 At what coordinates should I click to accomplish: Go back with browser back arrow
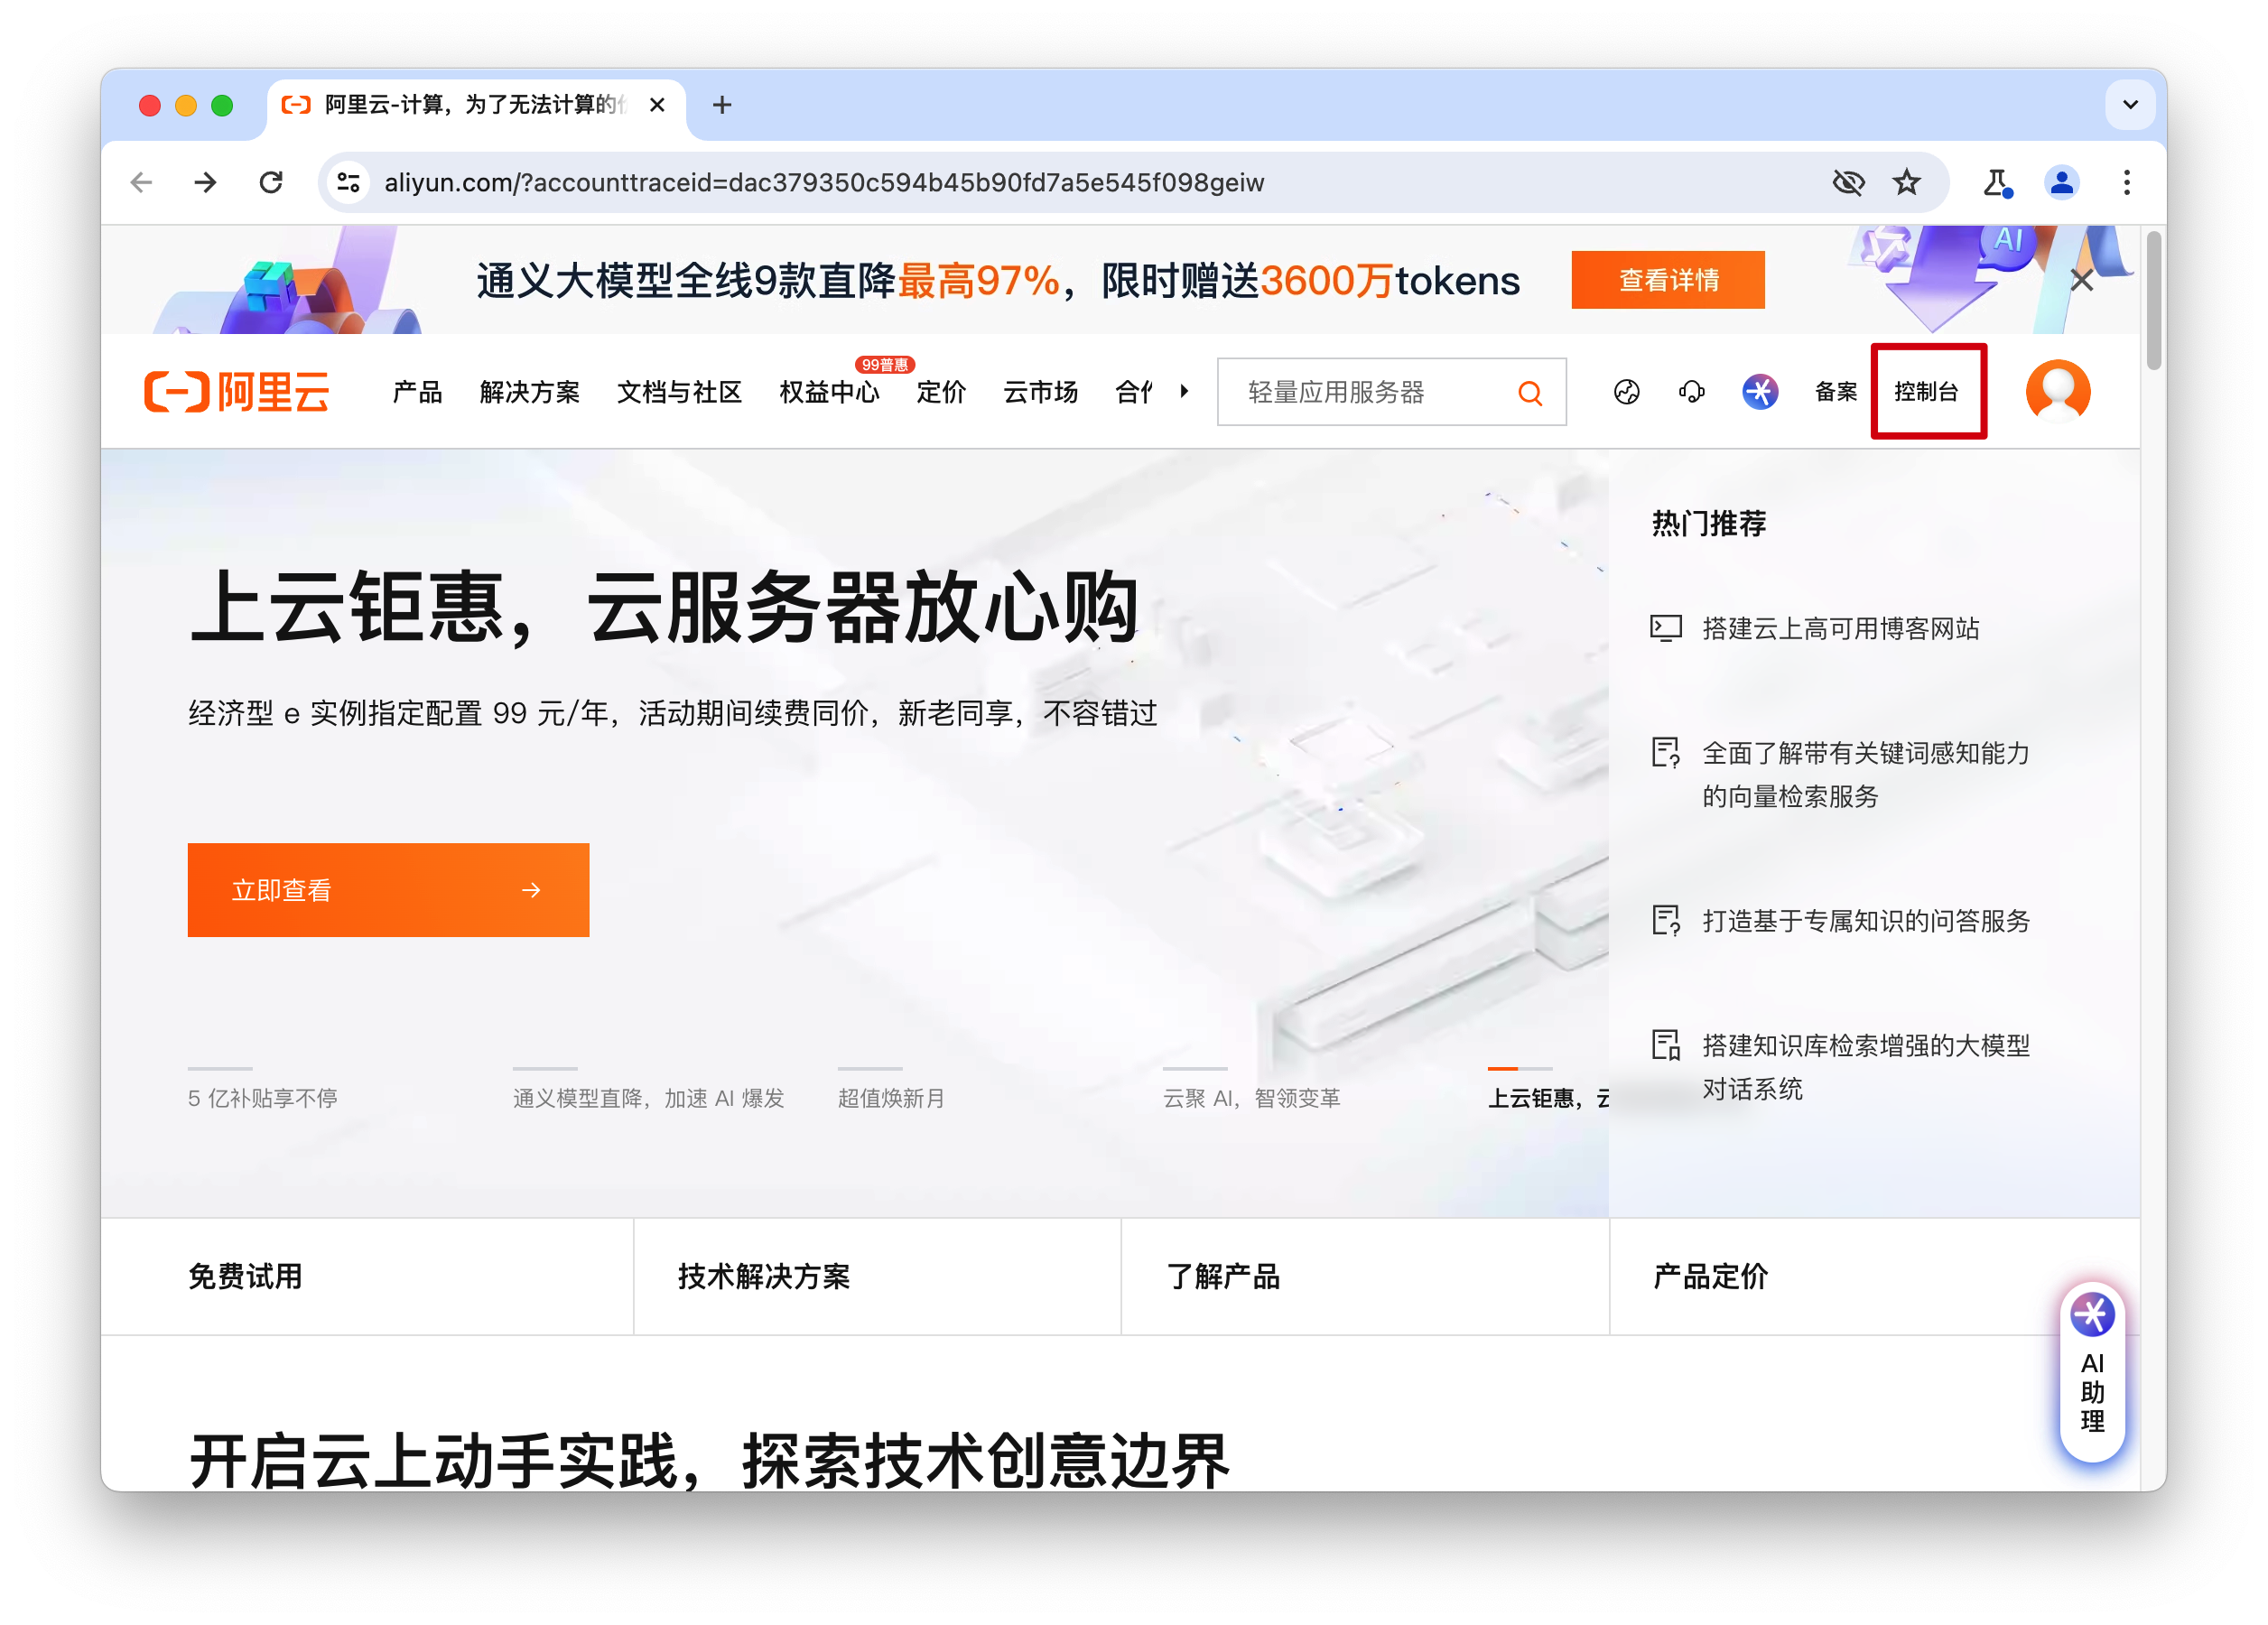pos(142,182)
